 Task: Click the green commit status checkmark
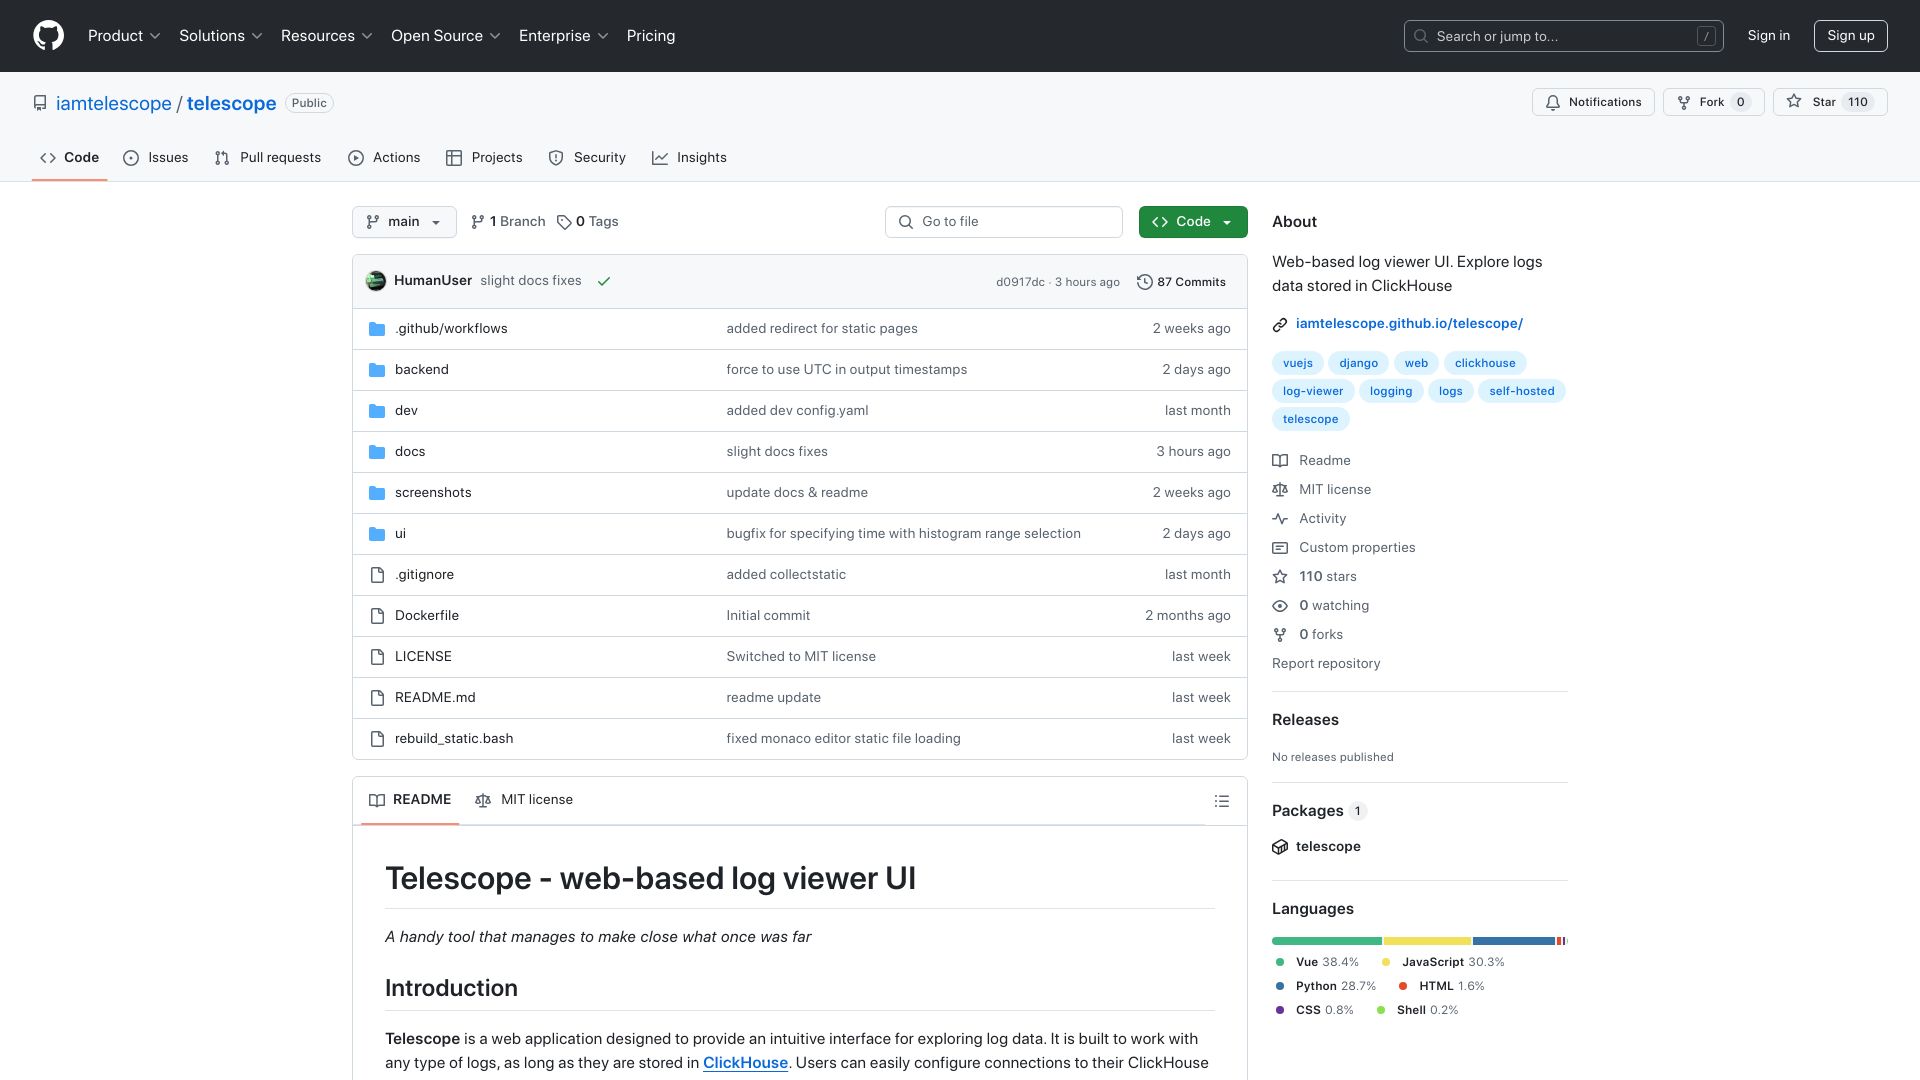tap(604, 281)
